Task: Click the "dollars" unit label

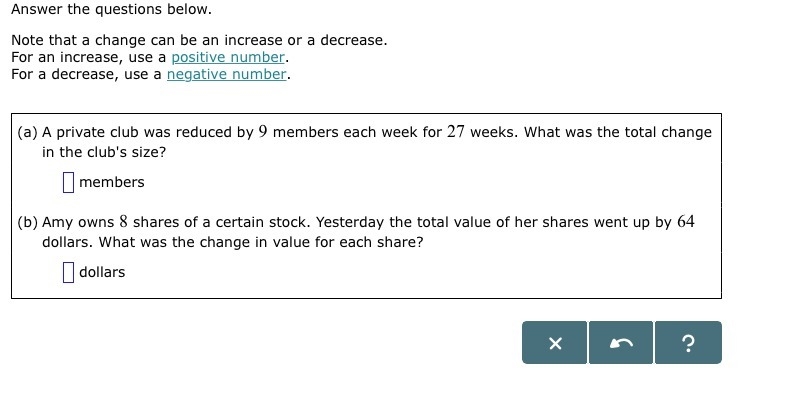Action: tap(102, 272)
